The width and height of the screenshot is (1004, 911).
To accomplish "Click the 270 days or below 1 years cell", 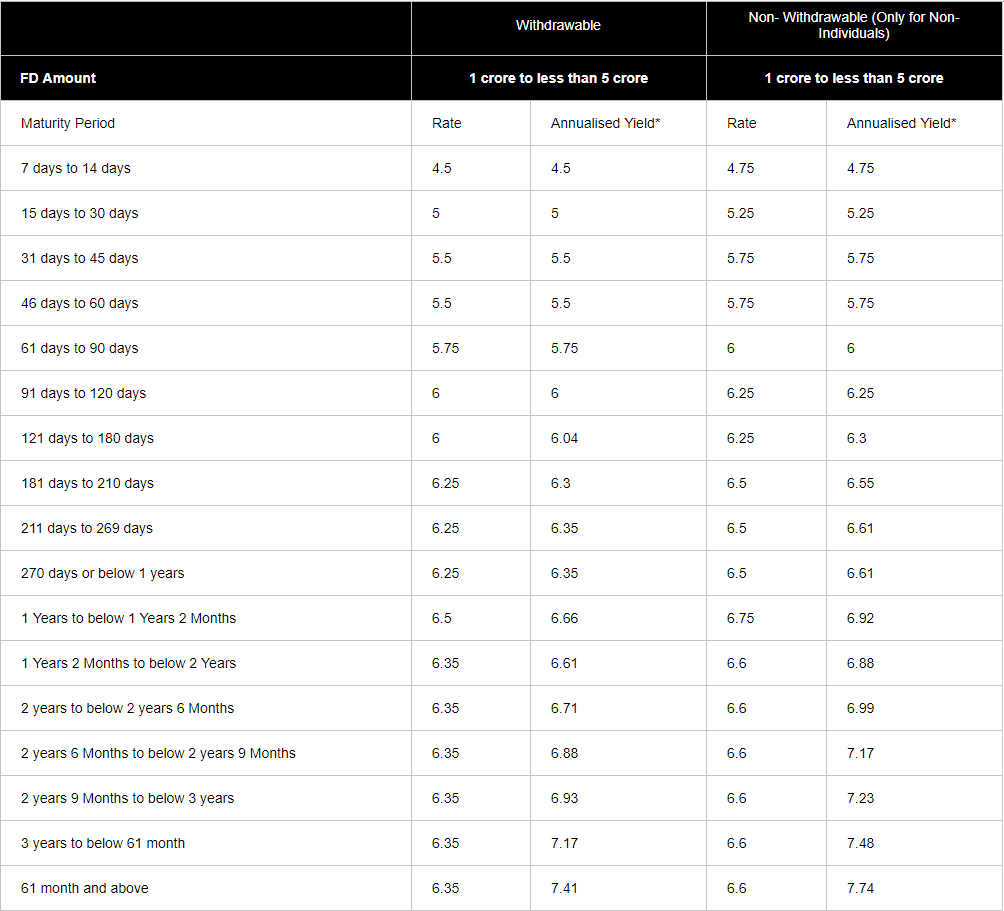I will [206, 574].
